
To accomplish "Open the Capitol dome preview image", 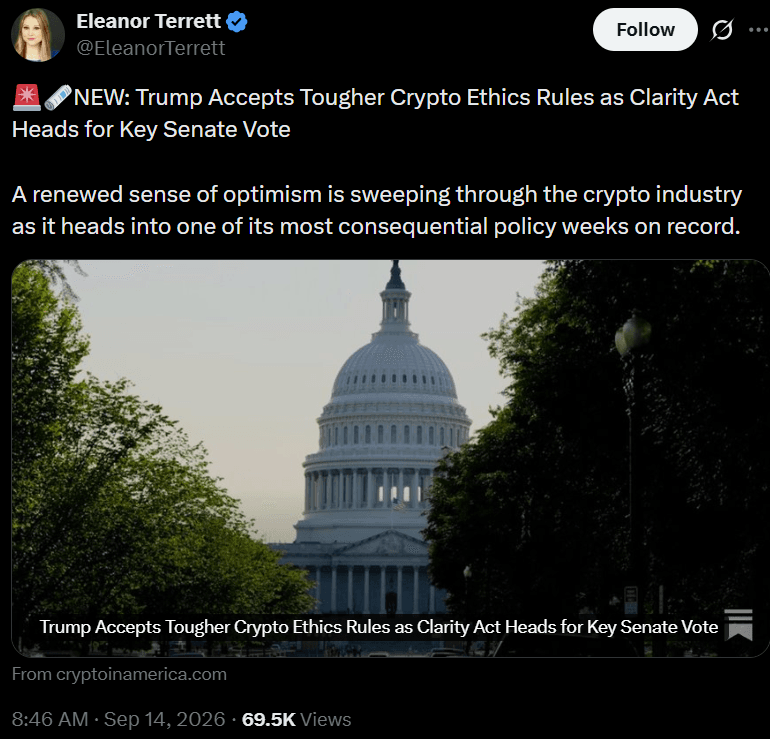I will 390,458.
